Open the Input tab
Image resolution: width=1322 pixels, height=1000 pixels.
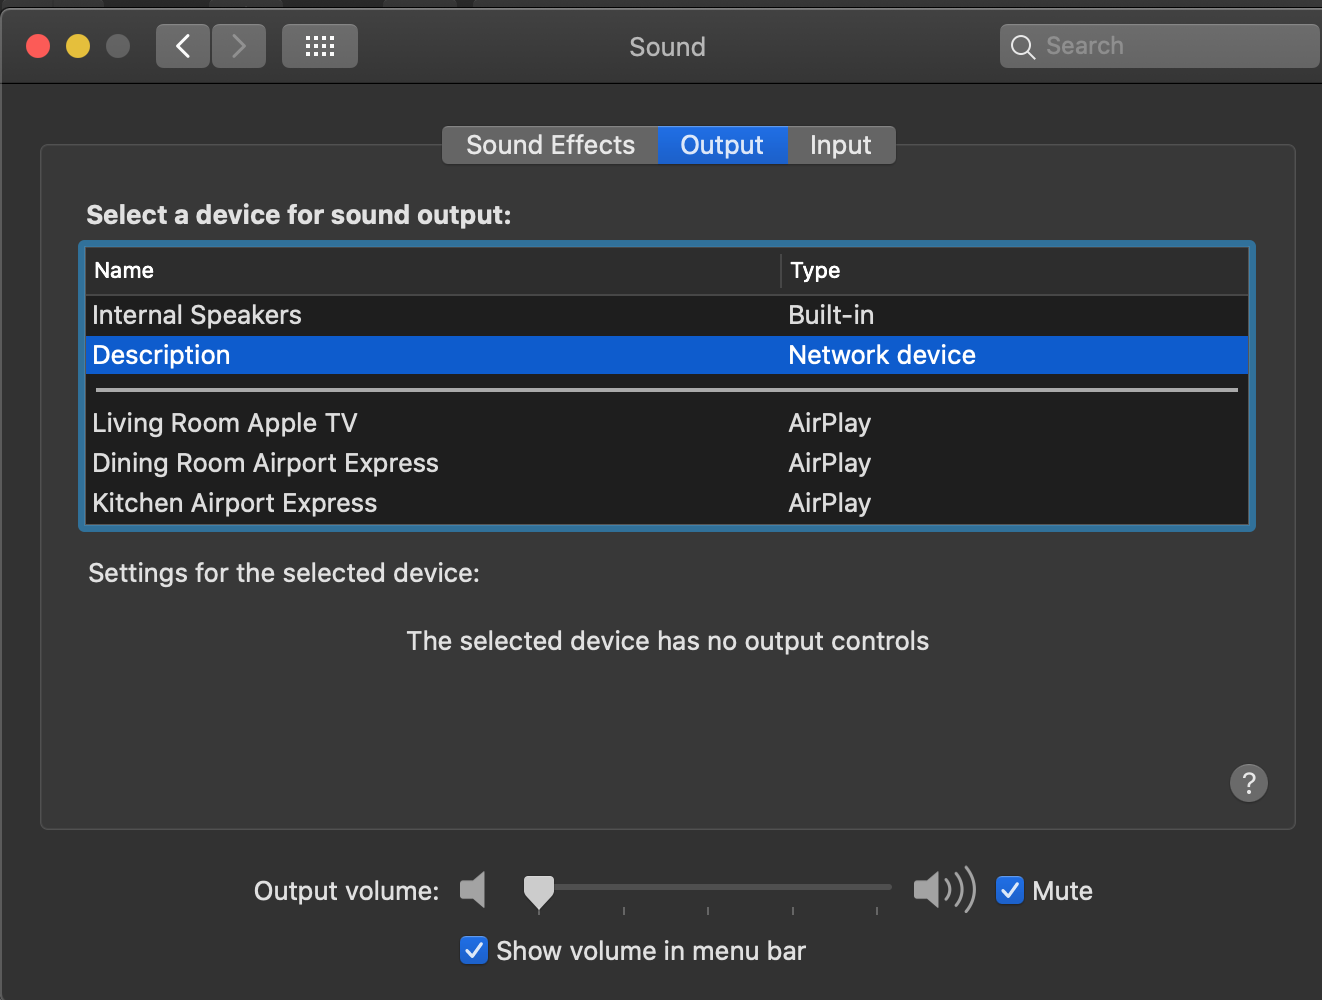click(x=840, y=144)
